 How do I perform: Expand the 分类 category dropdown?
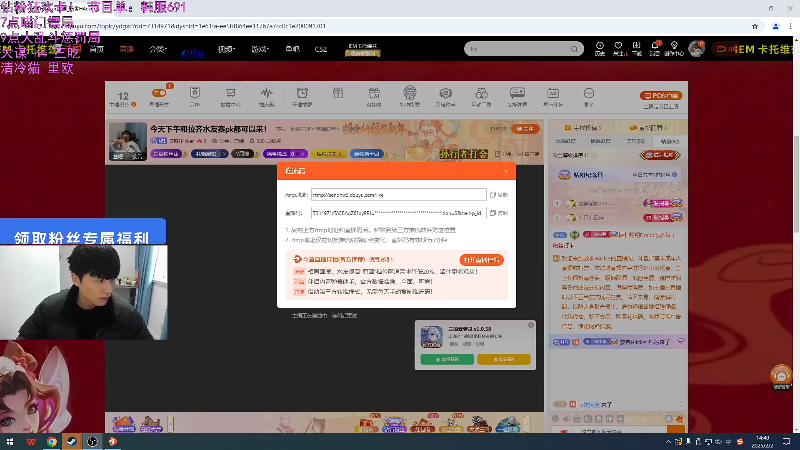(158, 49)
